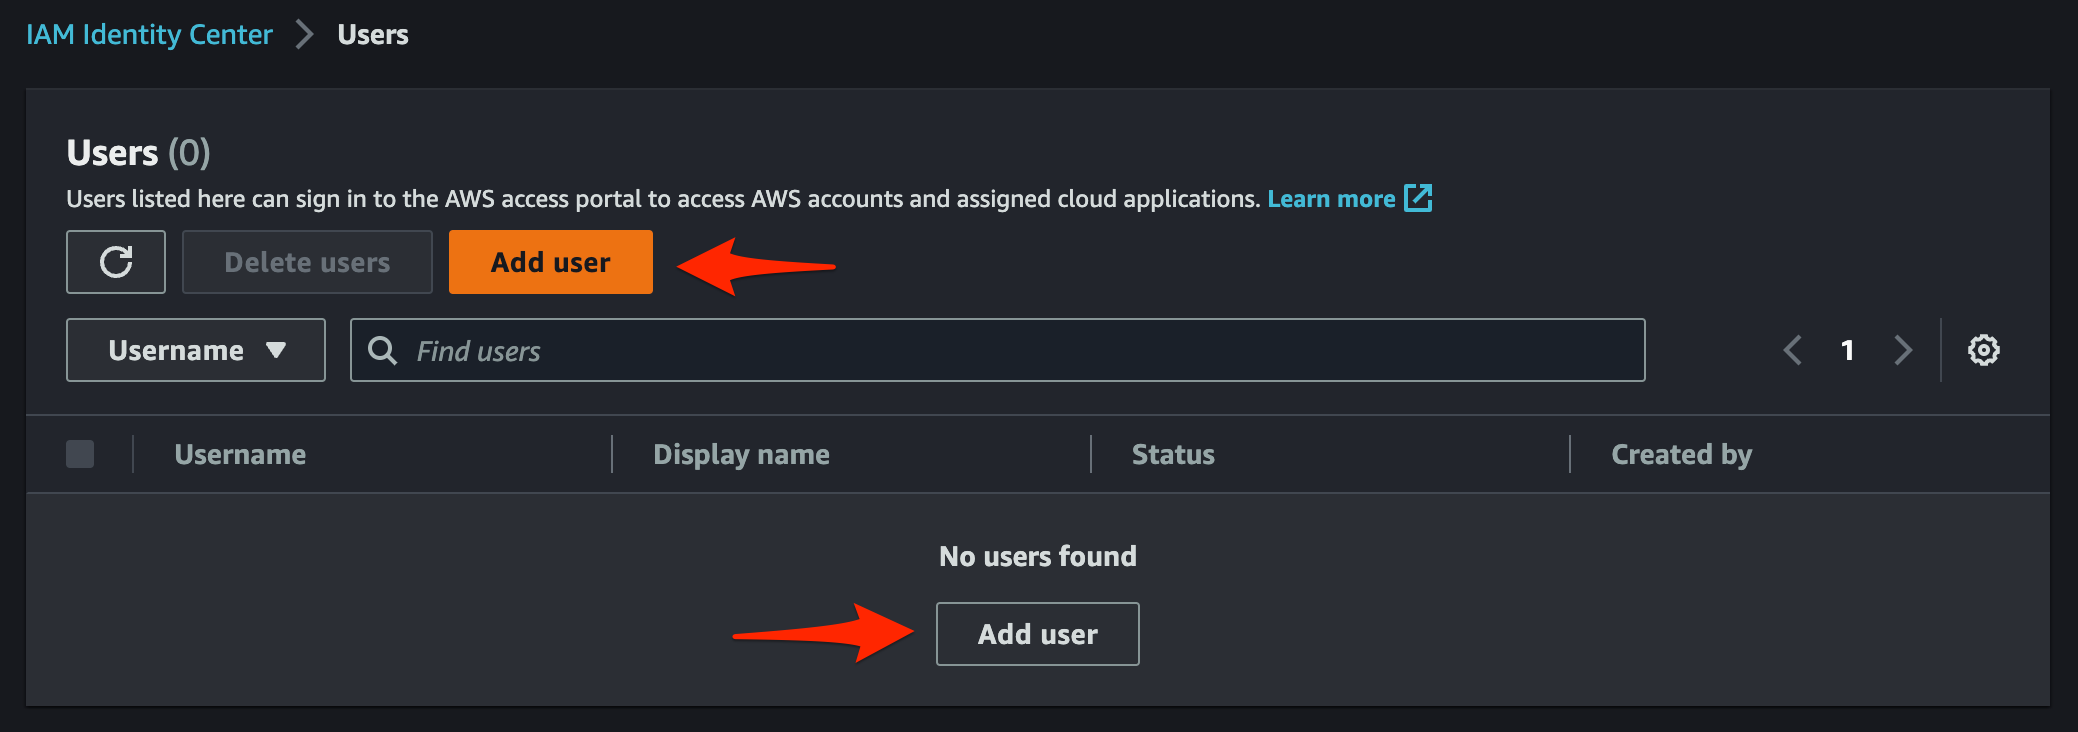Click the Status column header
The height and width of the screenshot is (732, 2078).
tap(1173, 454)
